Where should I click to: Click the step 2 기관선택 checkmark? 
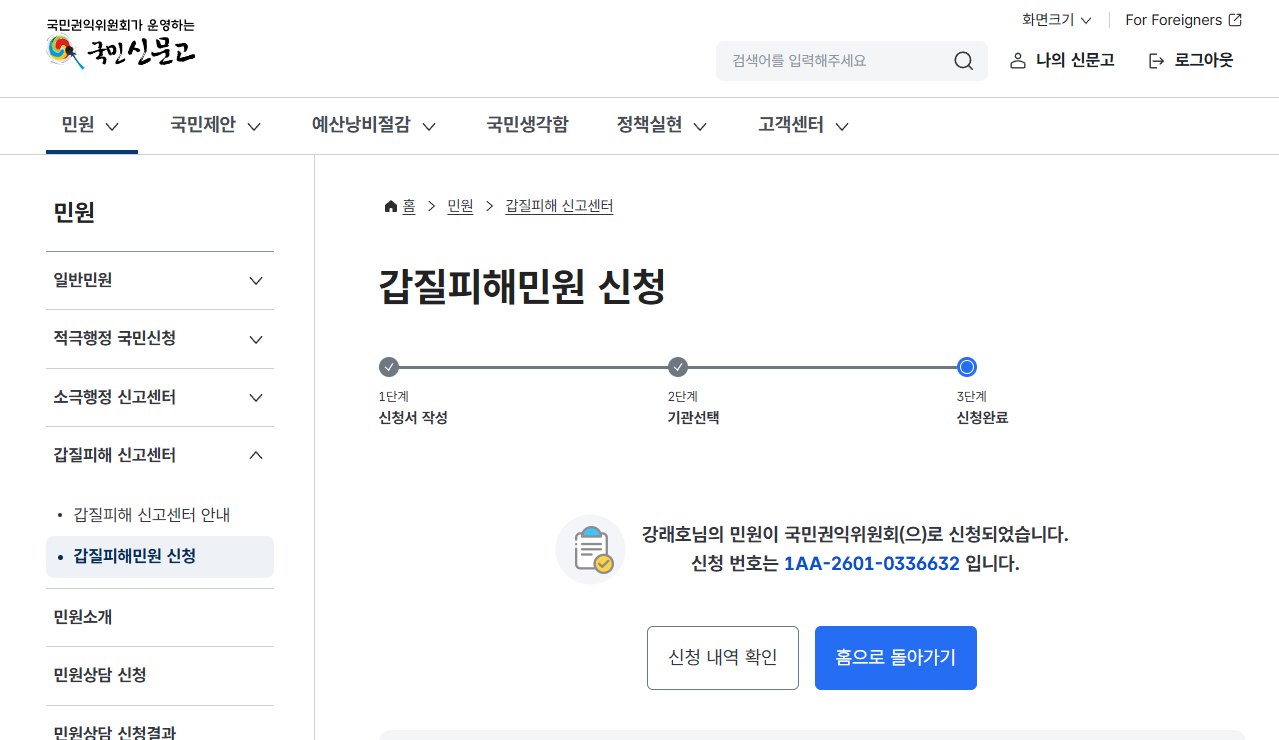point(678,367)
